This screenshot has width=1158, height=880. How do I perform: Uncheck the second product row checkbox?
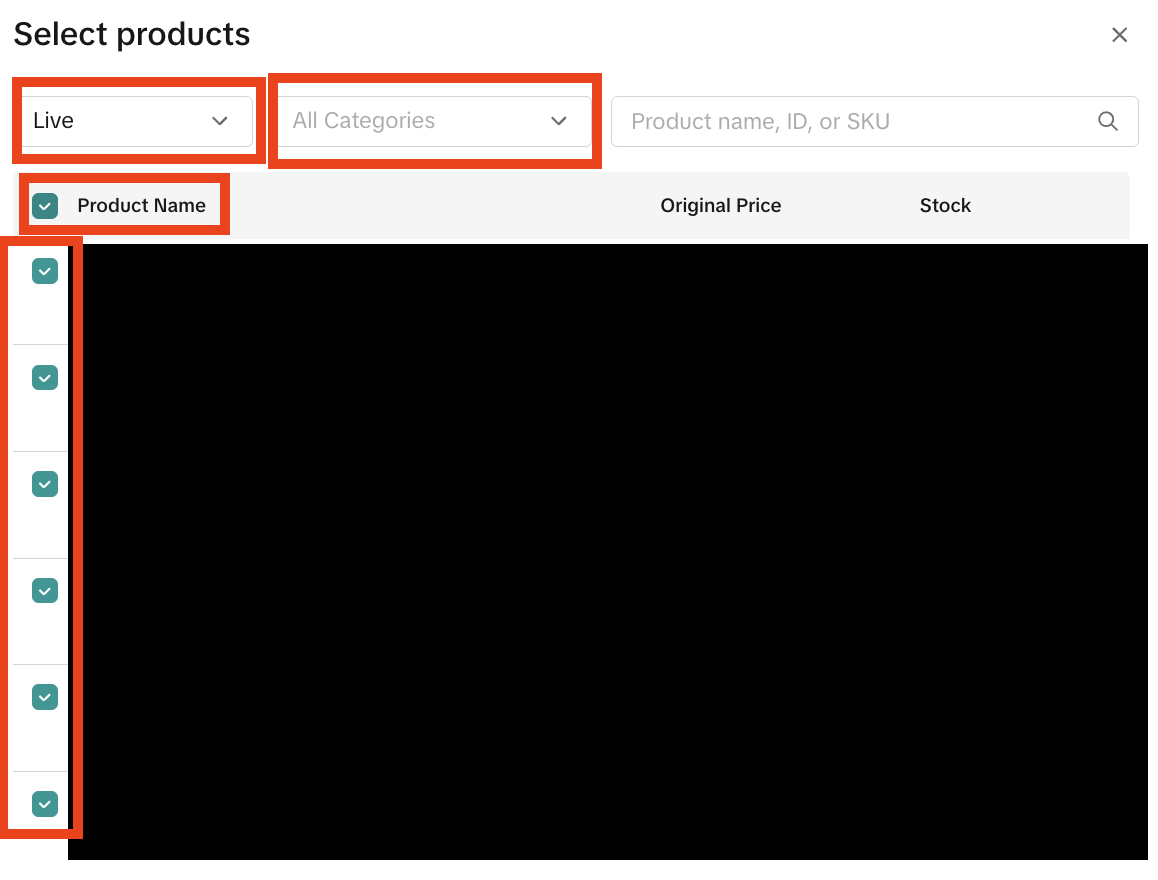click(x=45, y=378)
